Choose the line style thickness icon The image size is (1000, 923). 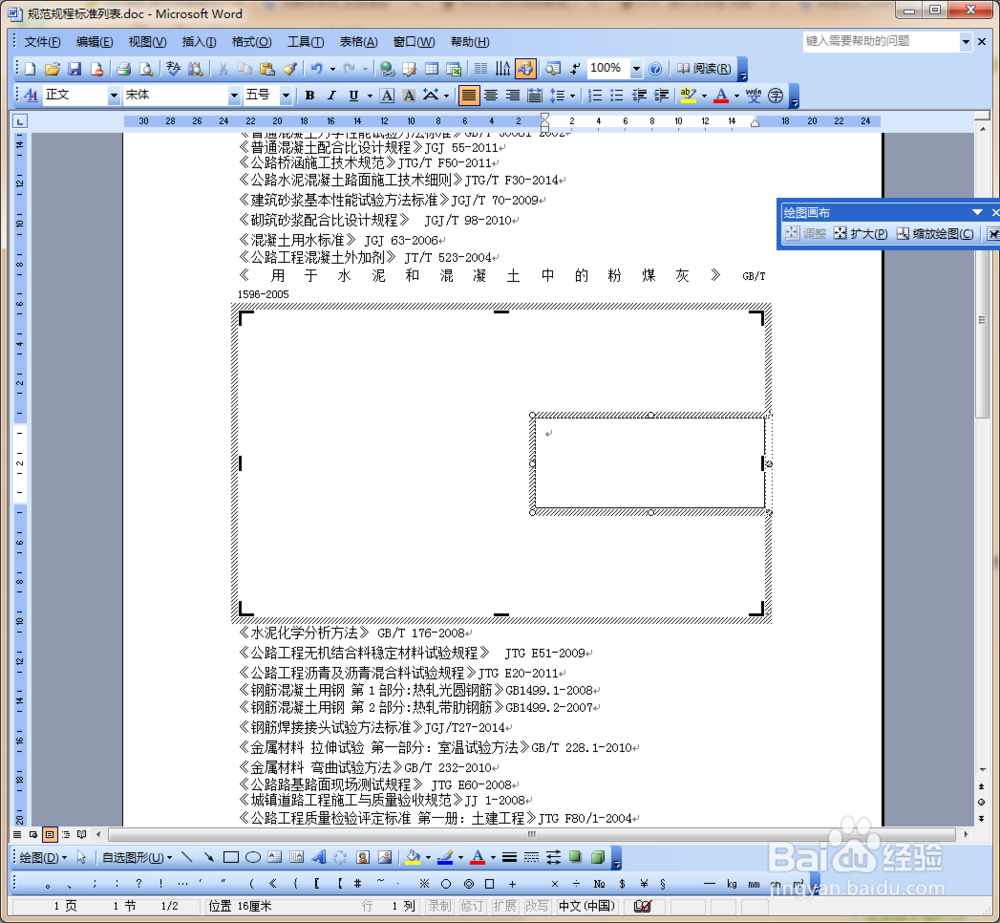[509, 857]
